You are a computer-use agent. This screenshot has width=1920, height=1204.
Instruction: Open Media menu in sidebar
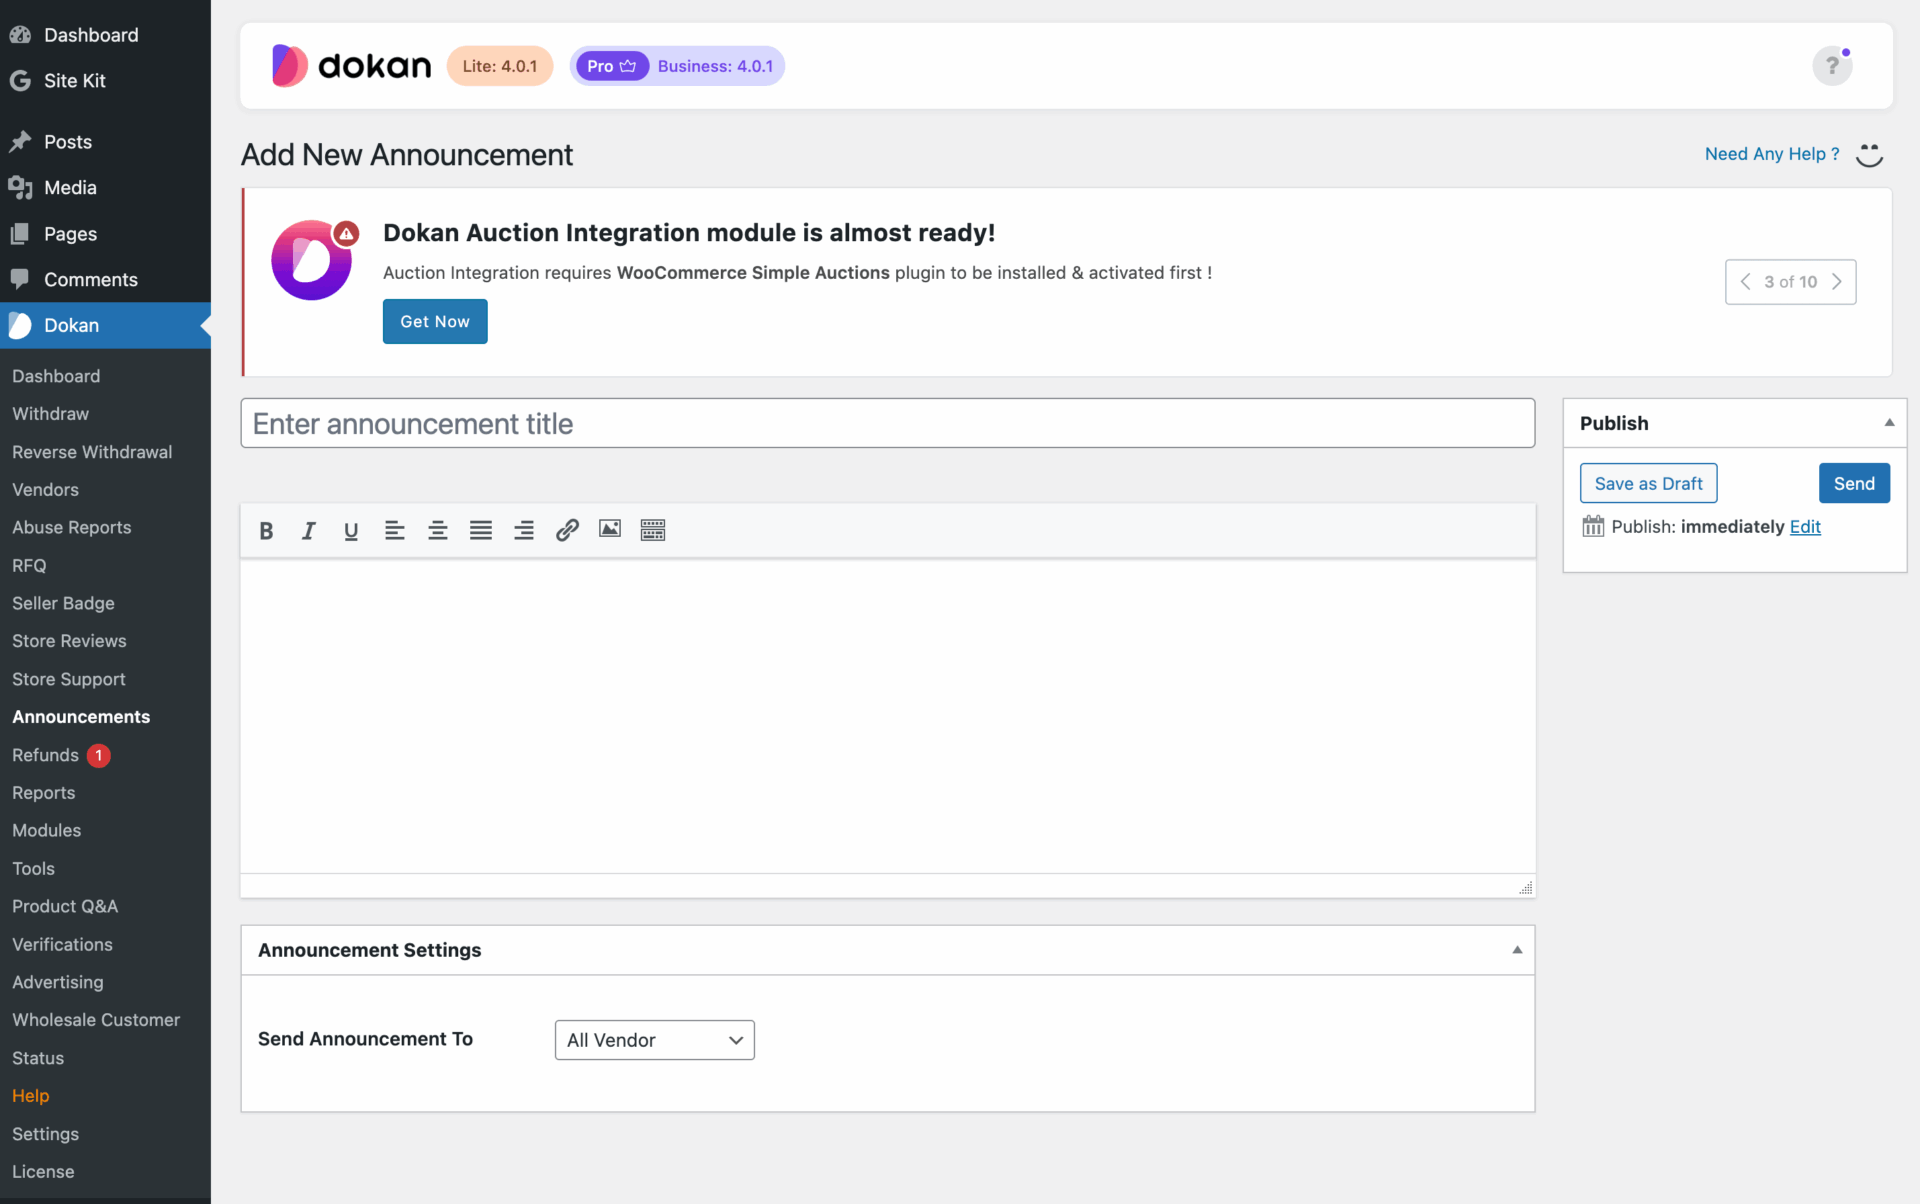click(105, 188)
